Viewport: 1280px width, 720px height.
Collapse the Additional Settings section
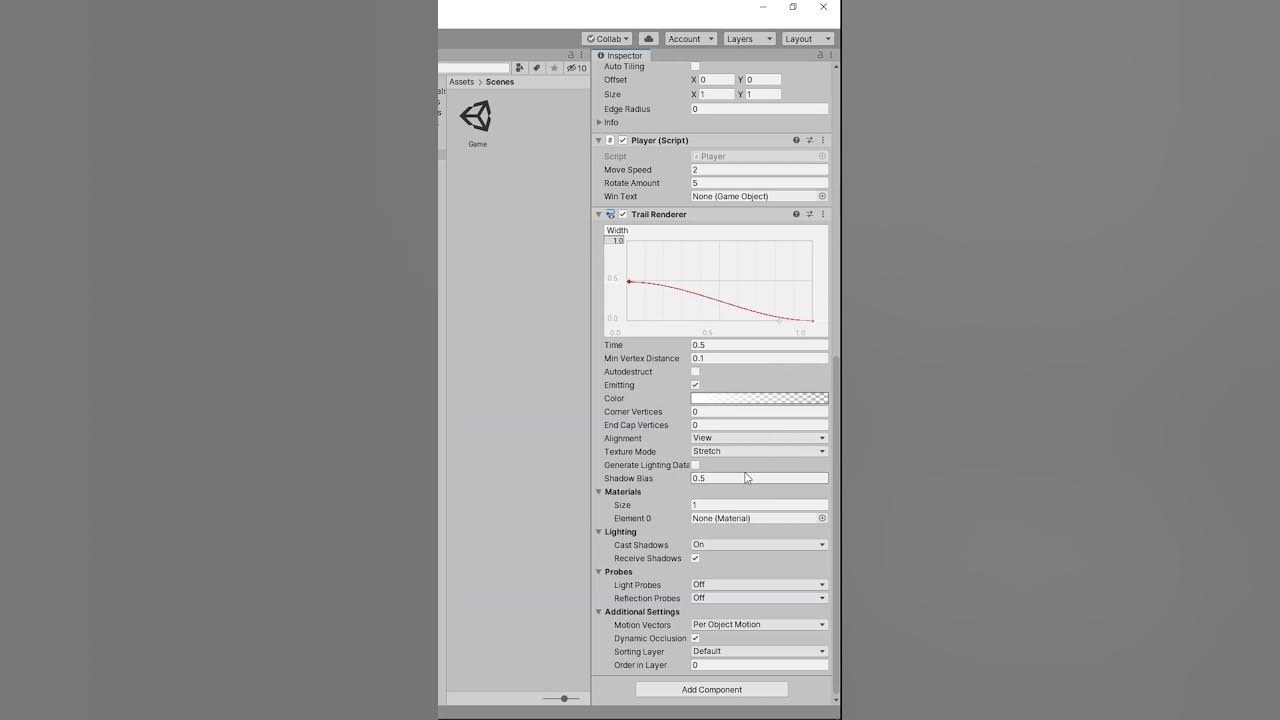click(599, 612)
